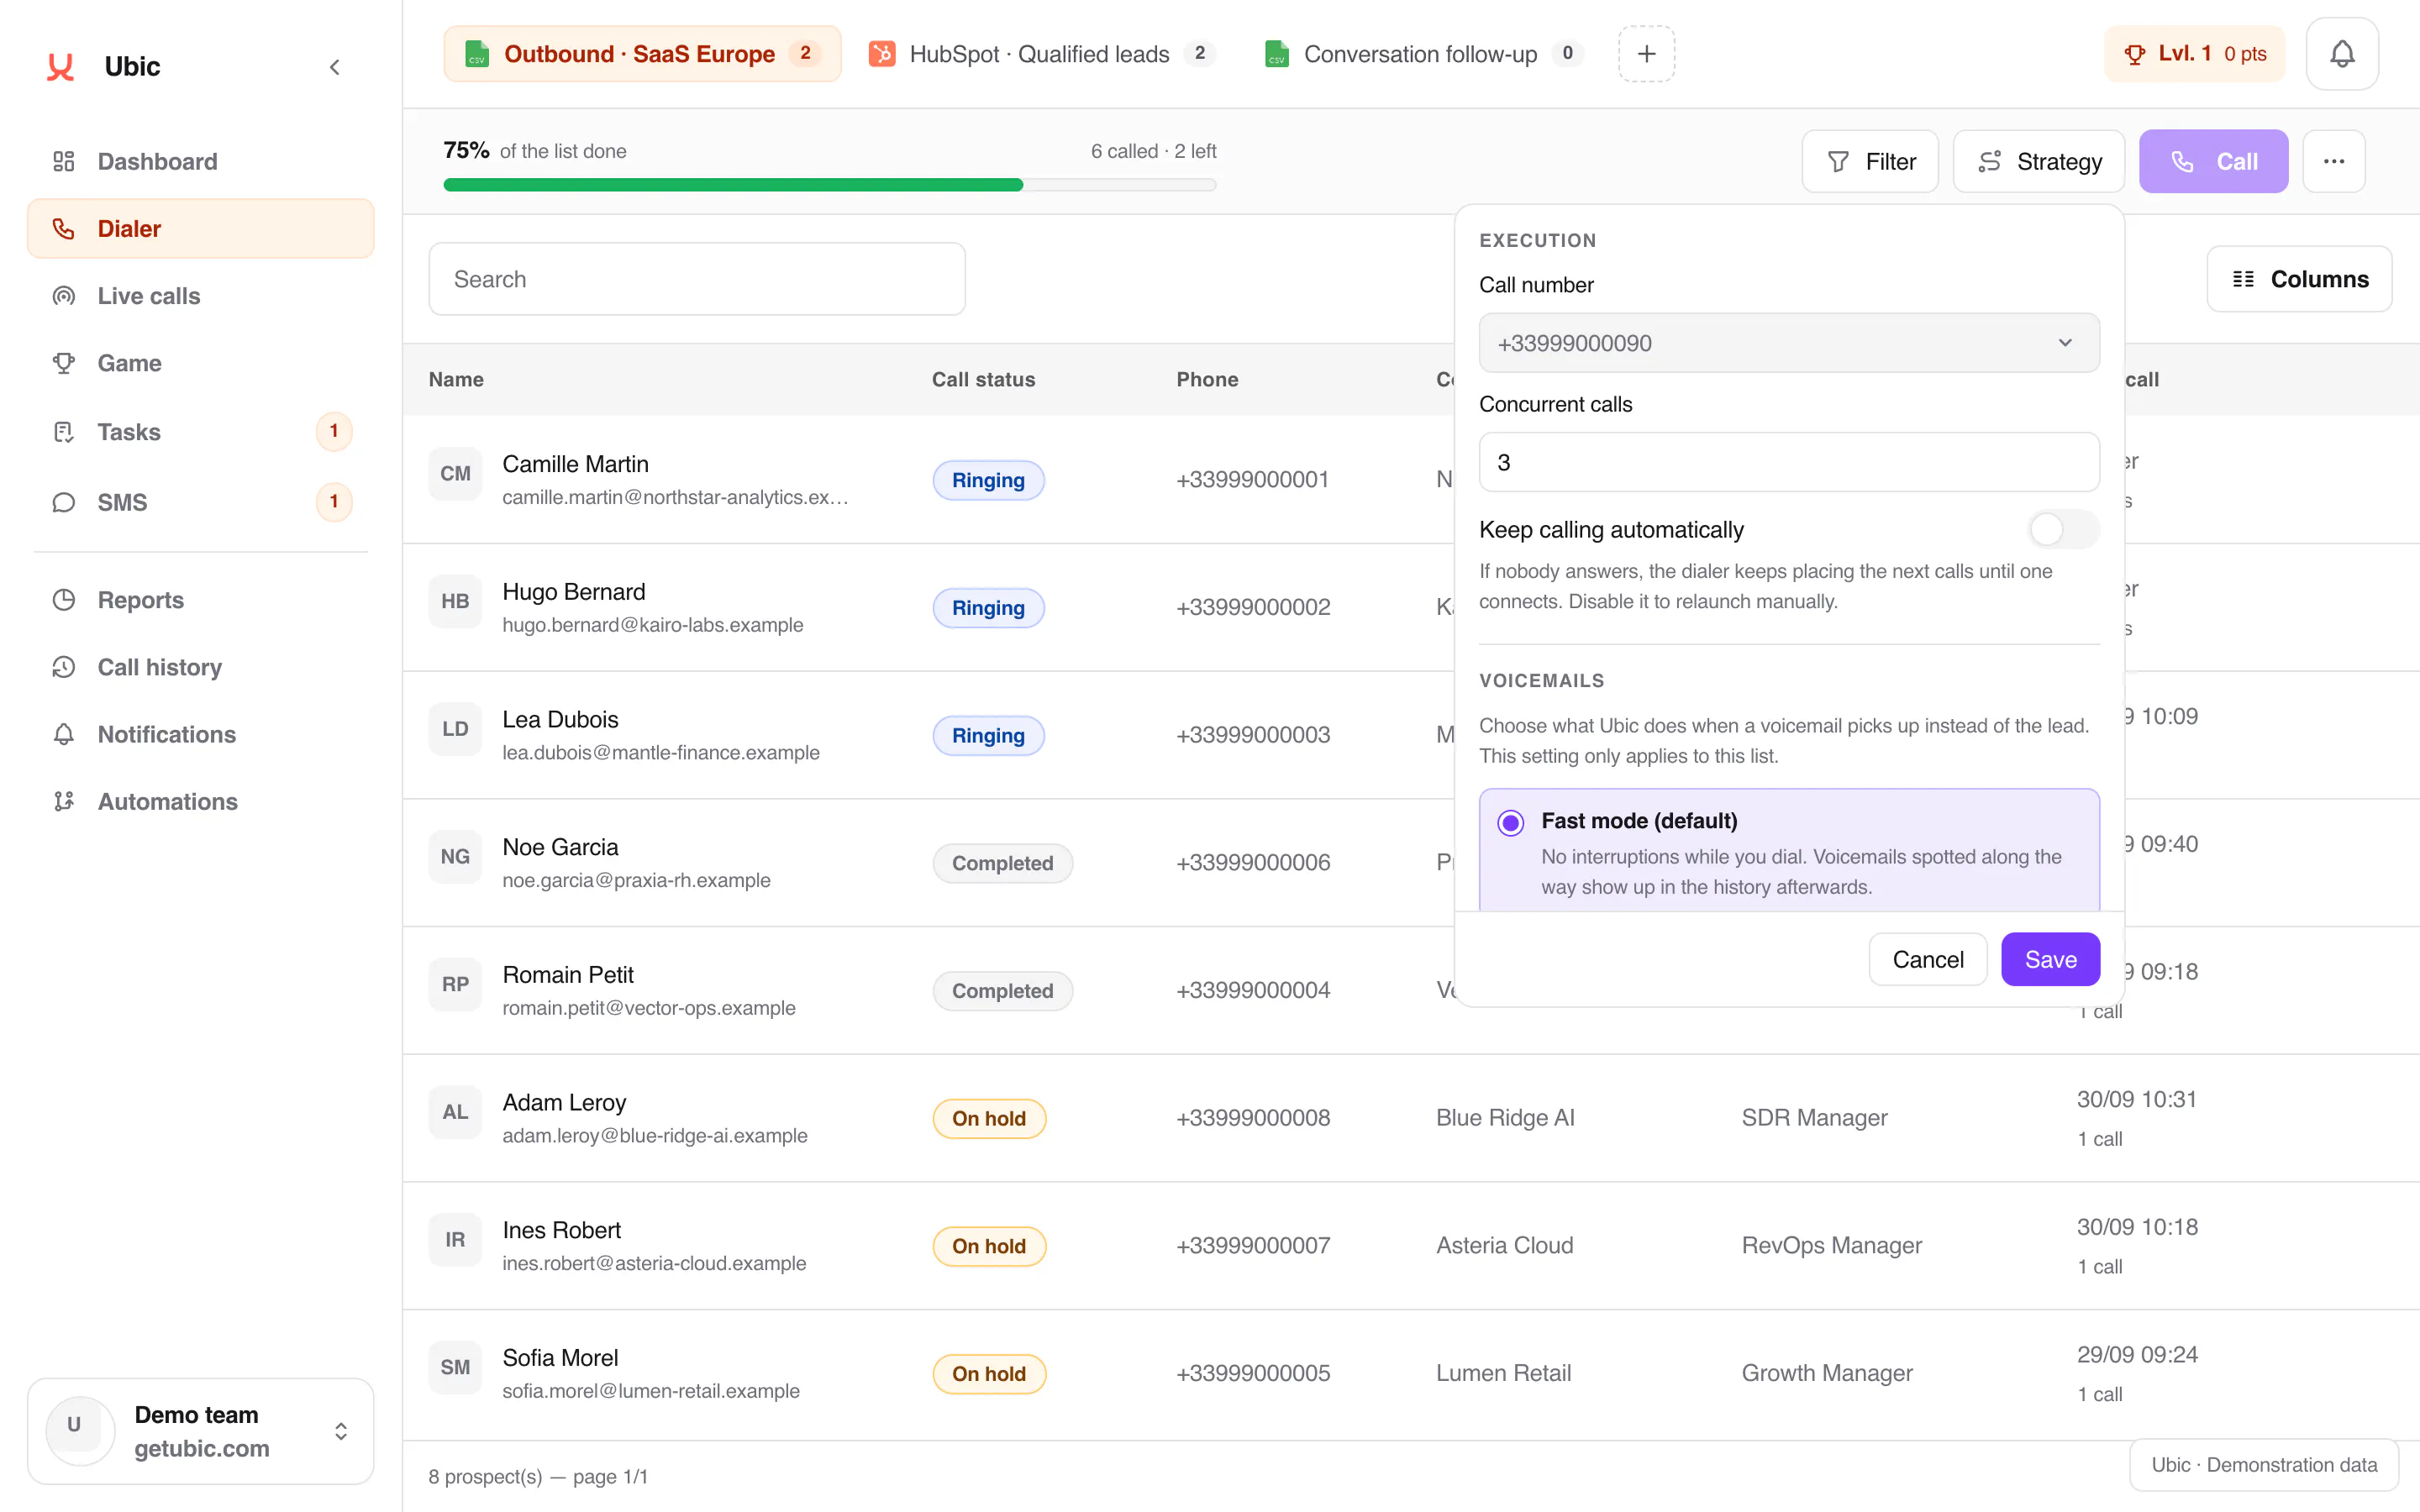
Task: Switch to Conversation follow-up tab
Action: 1424,54
